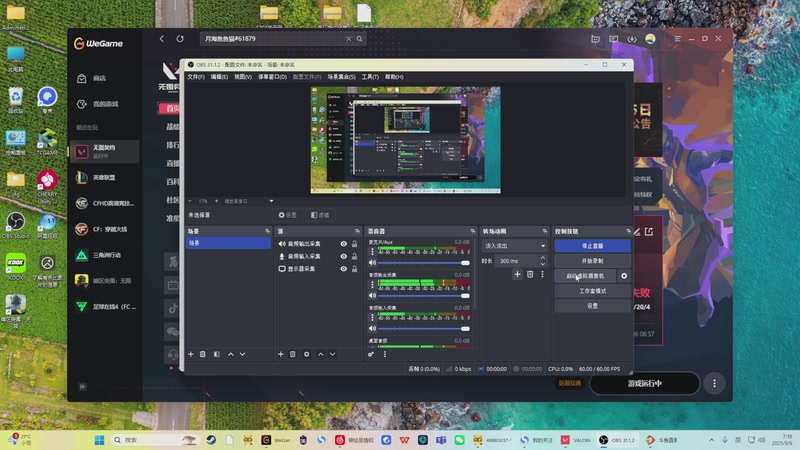
Task: Open the 英雄联盟 game in WeGame sidebar
Action: coord(104,177)
